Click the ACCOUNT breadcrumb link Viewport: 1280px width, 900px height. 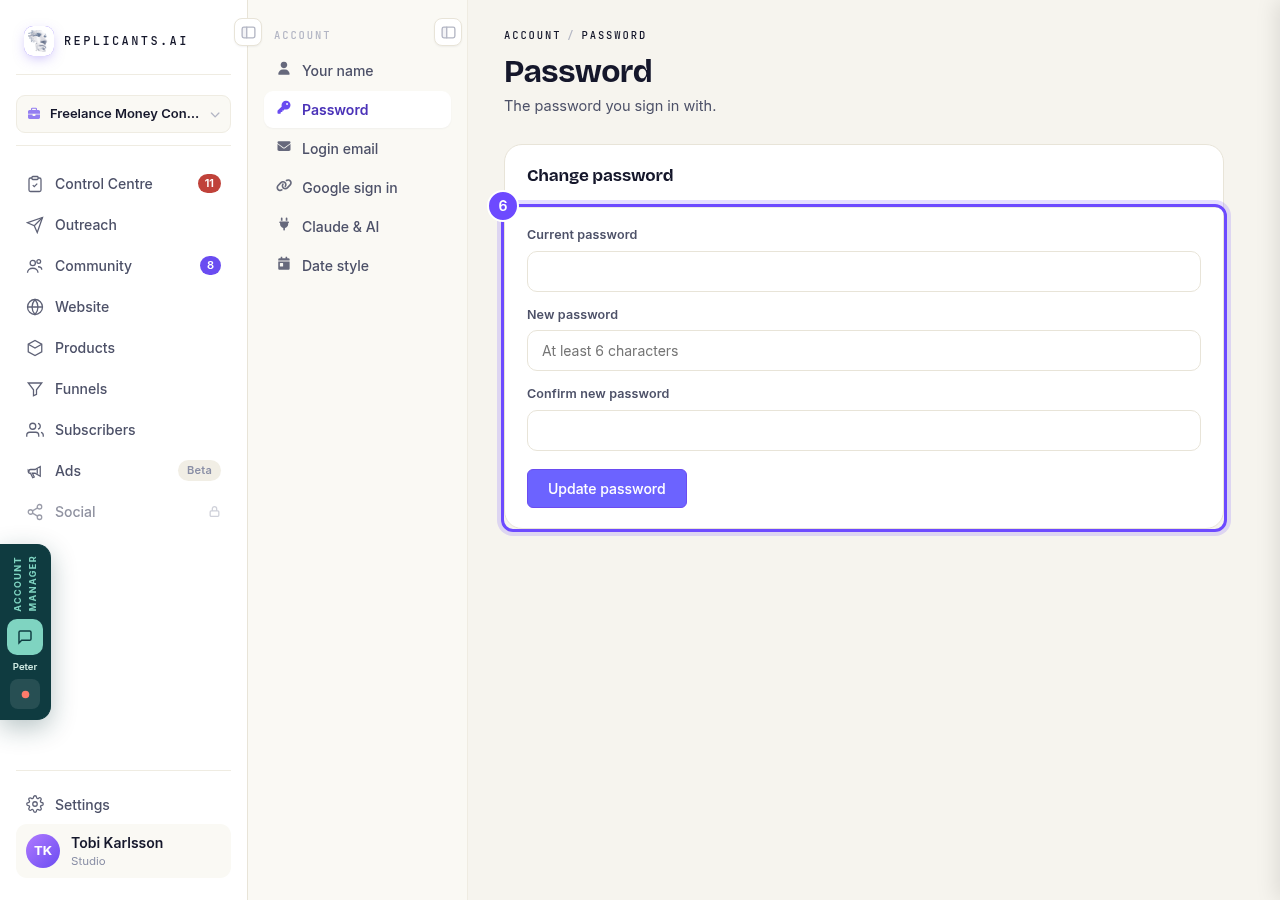(532, 35)
